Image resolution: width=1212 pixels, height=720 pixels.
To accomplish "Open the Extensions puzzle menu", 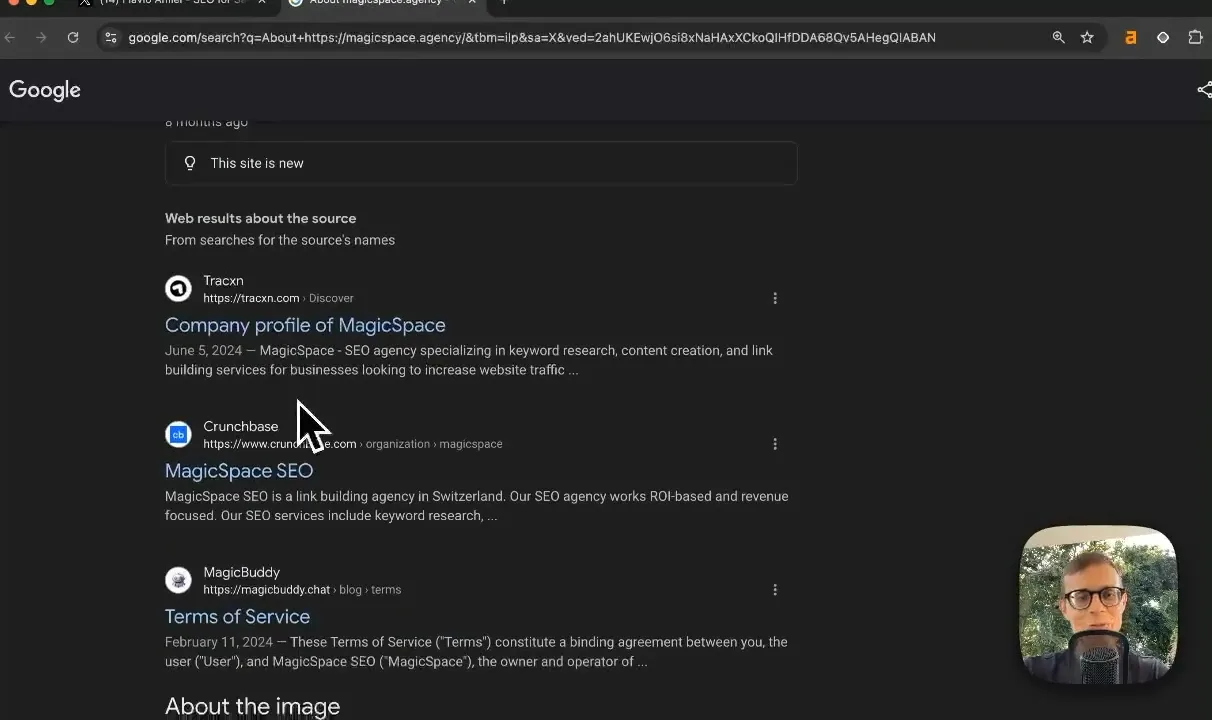I will coord(1195,38).
